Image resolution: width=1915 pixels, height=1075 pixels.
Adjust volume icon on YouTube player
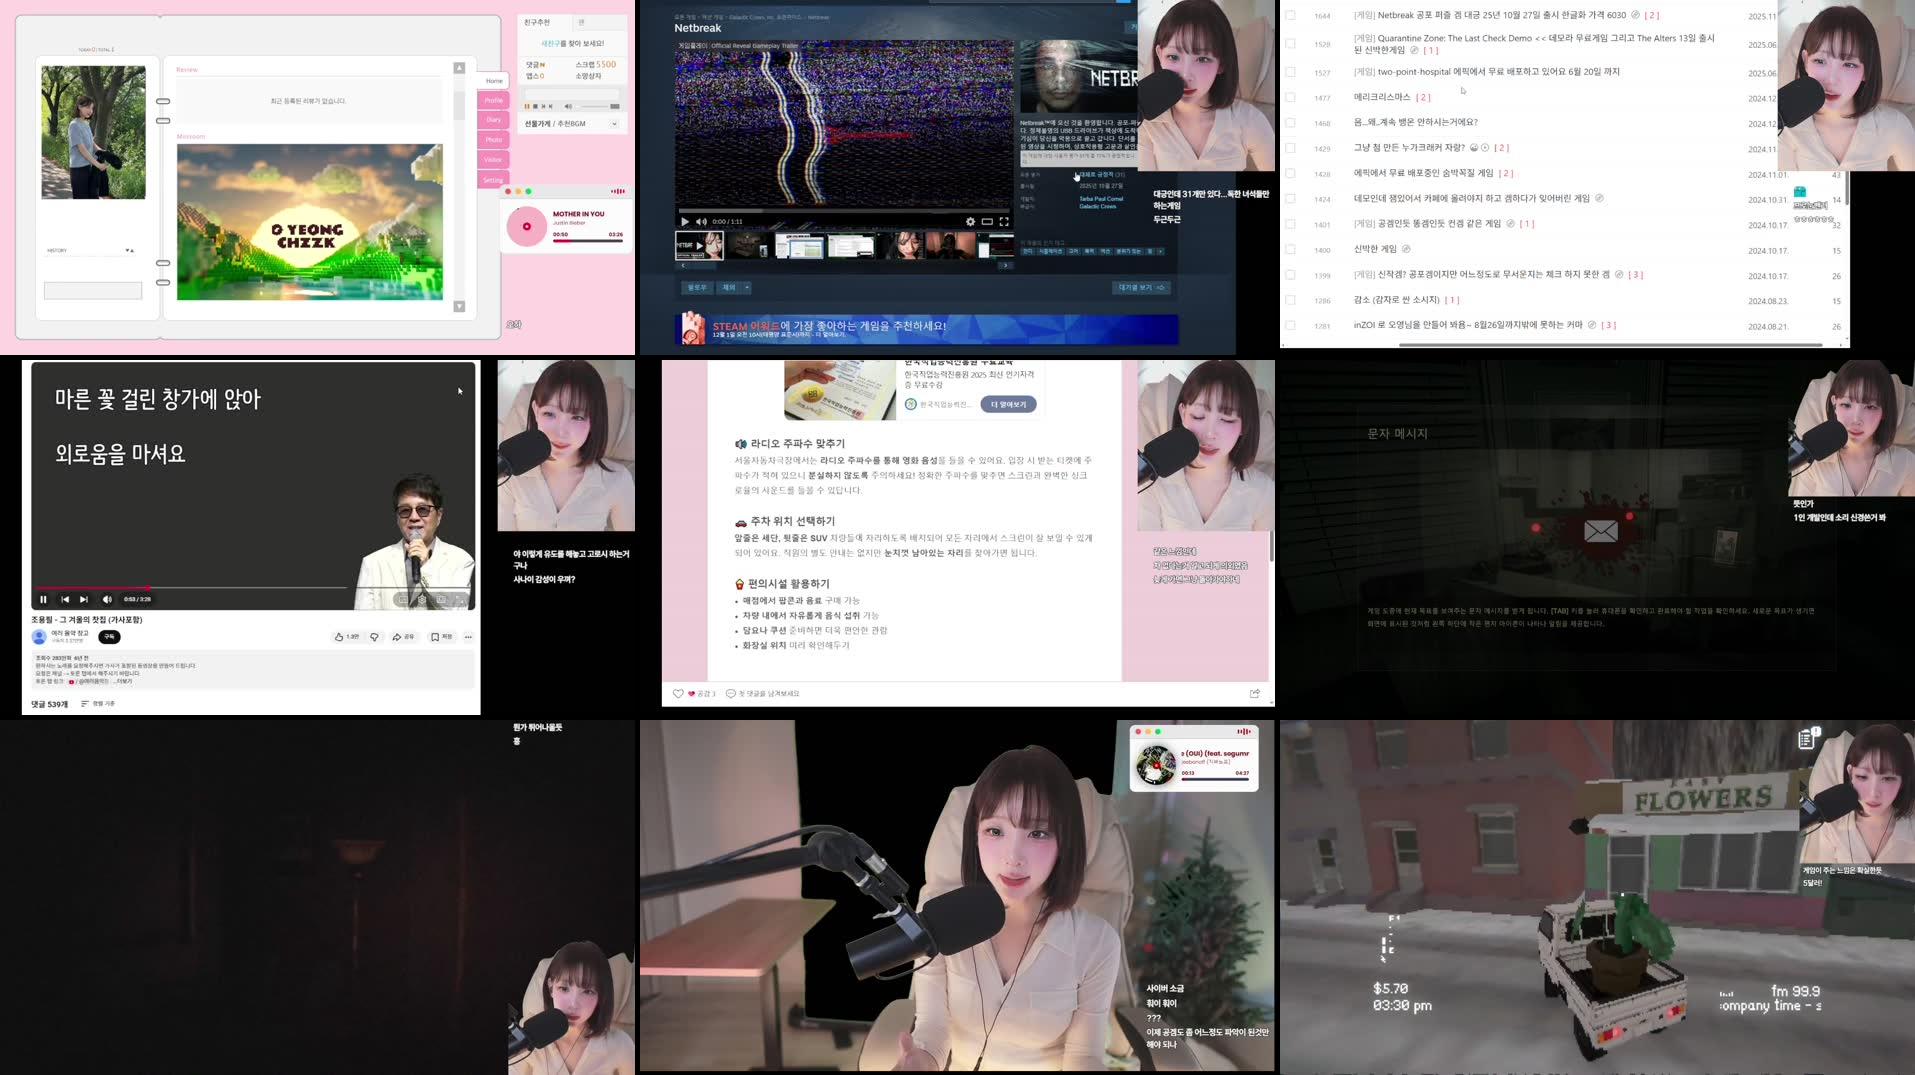107,600
